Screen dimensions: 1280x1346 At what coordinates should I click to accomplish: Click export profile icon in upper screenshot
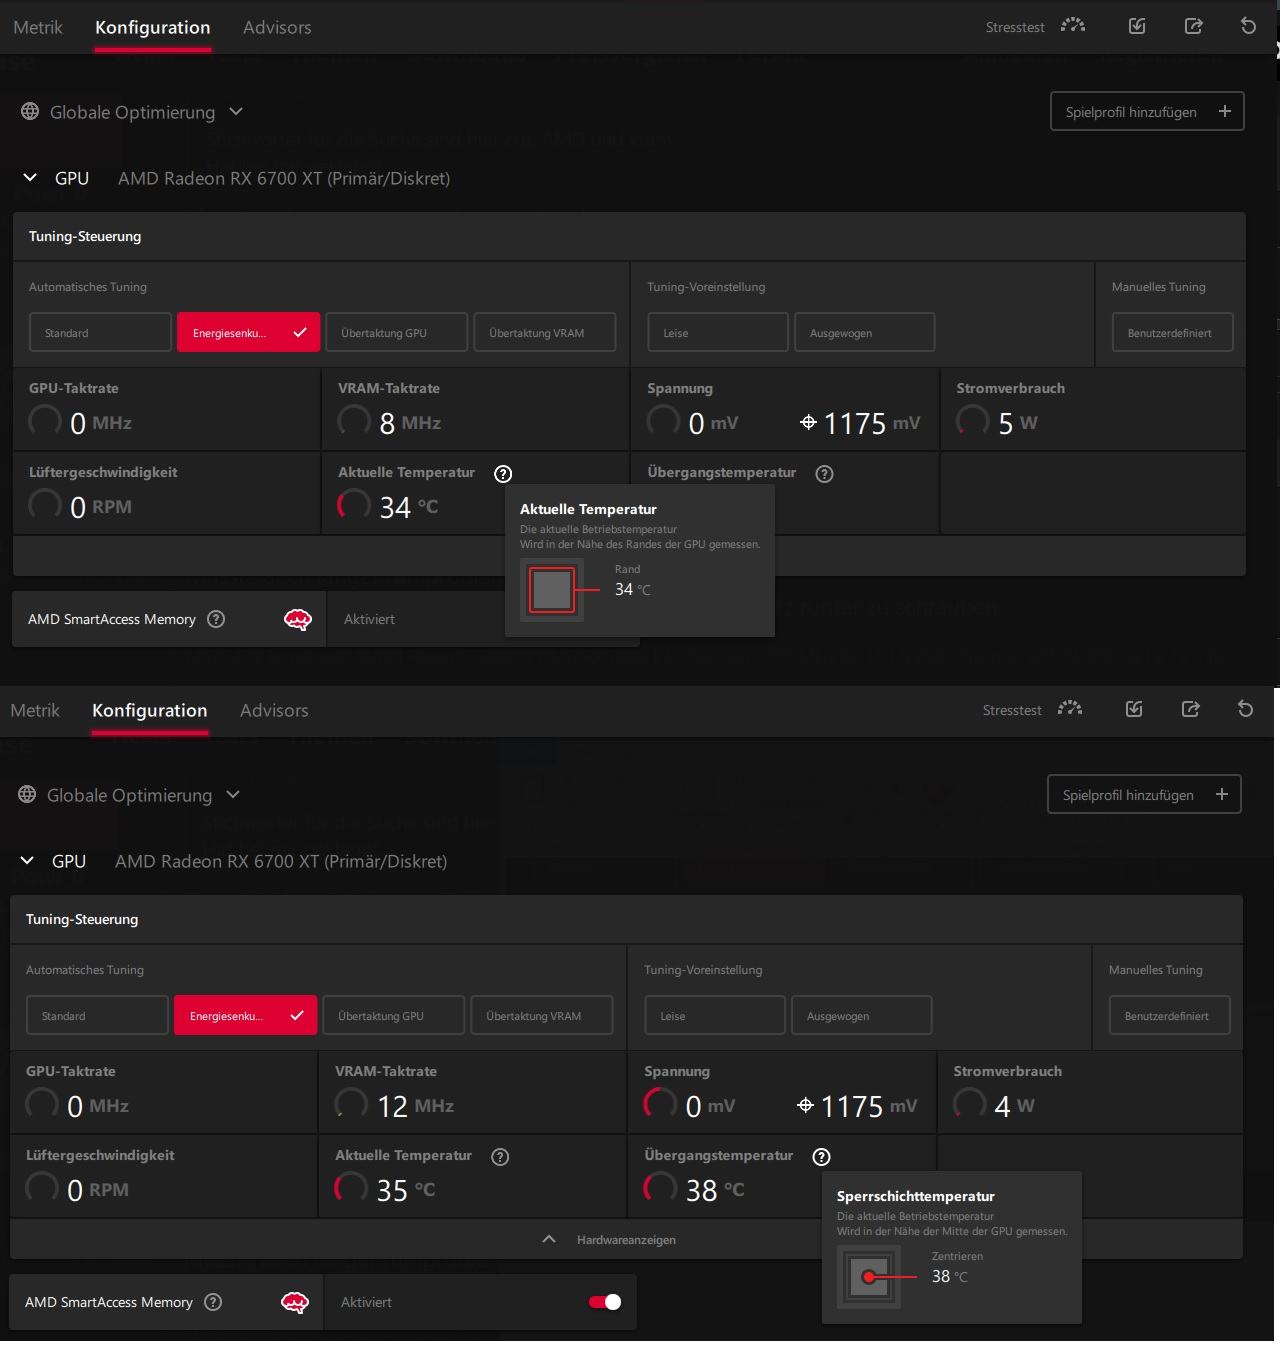click(1193, 26)
